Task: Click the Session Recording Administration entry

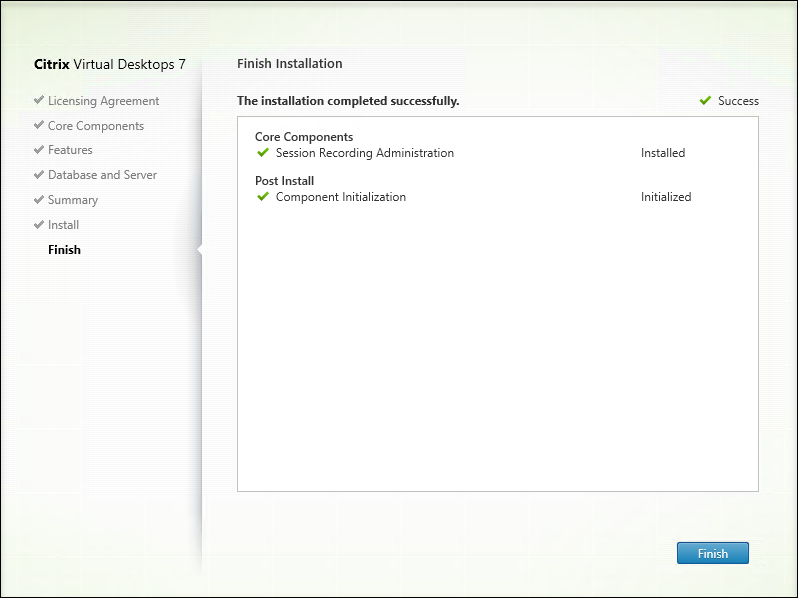Action: tap(364, 153)
